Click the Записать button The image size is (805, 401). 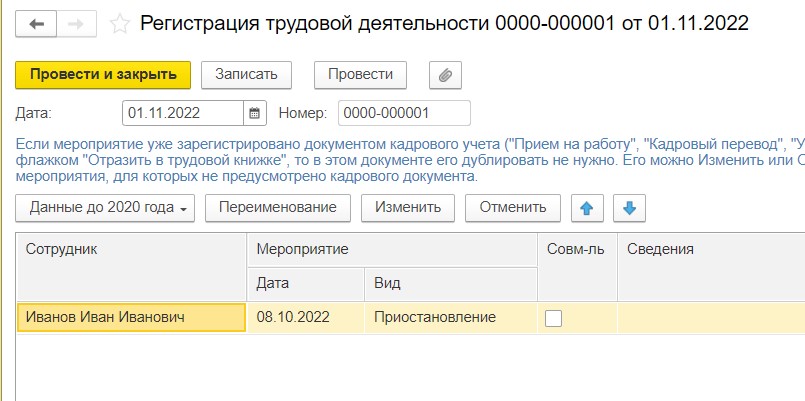point(245,74)
